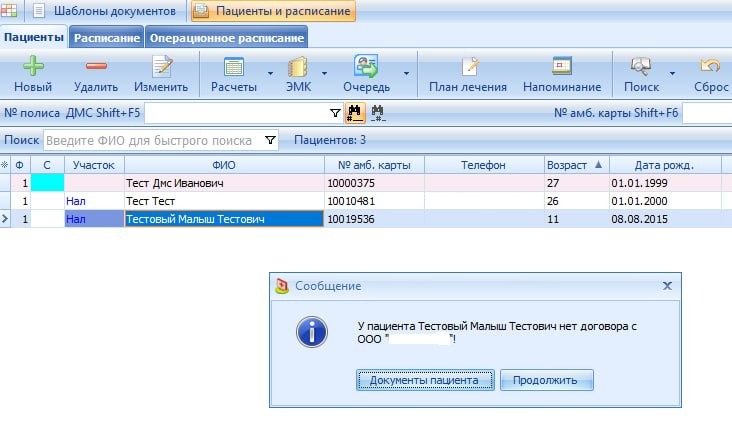Open the Операционное расписание tab
This screenshot has height=421, width=732.
pyautogui.click(x=227, y=38)
